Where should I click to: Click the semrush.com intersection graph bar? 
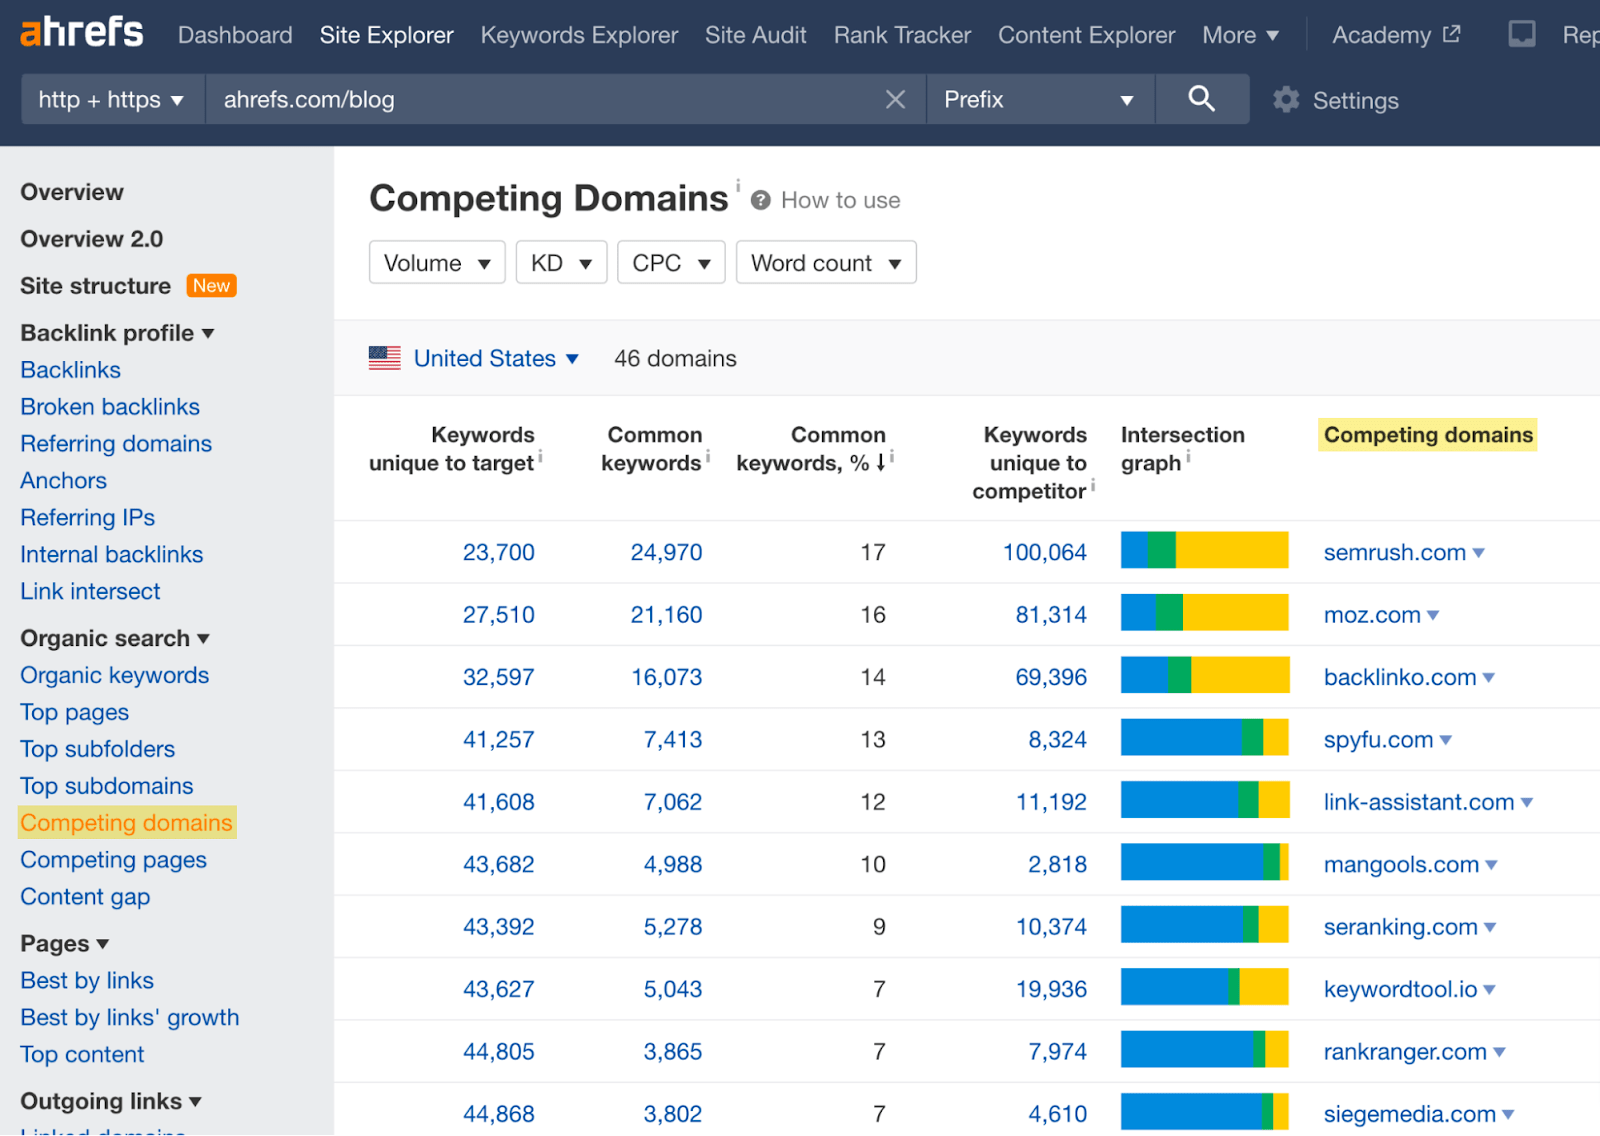click(1204, 550)
